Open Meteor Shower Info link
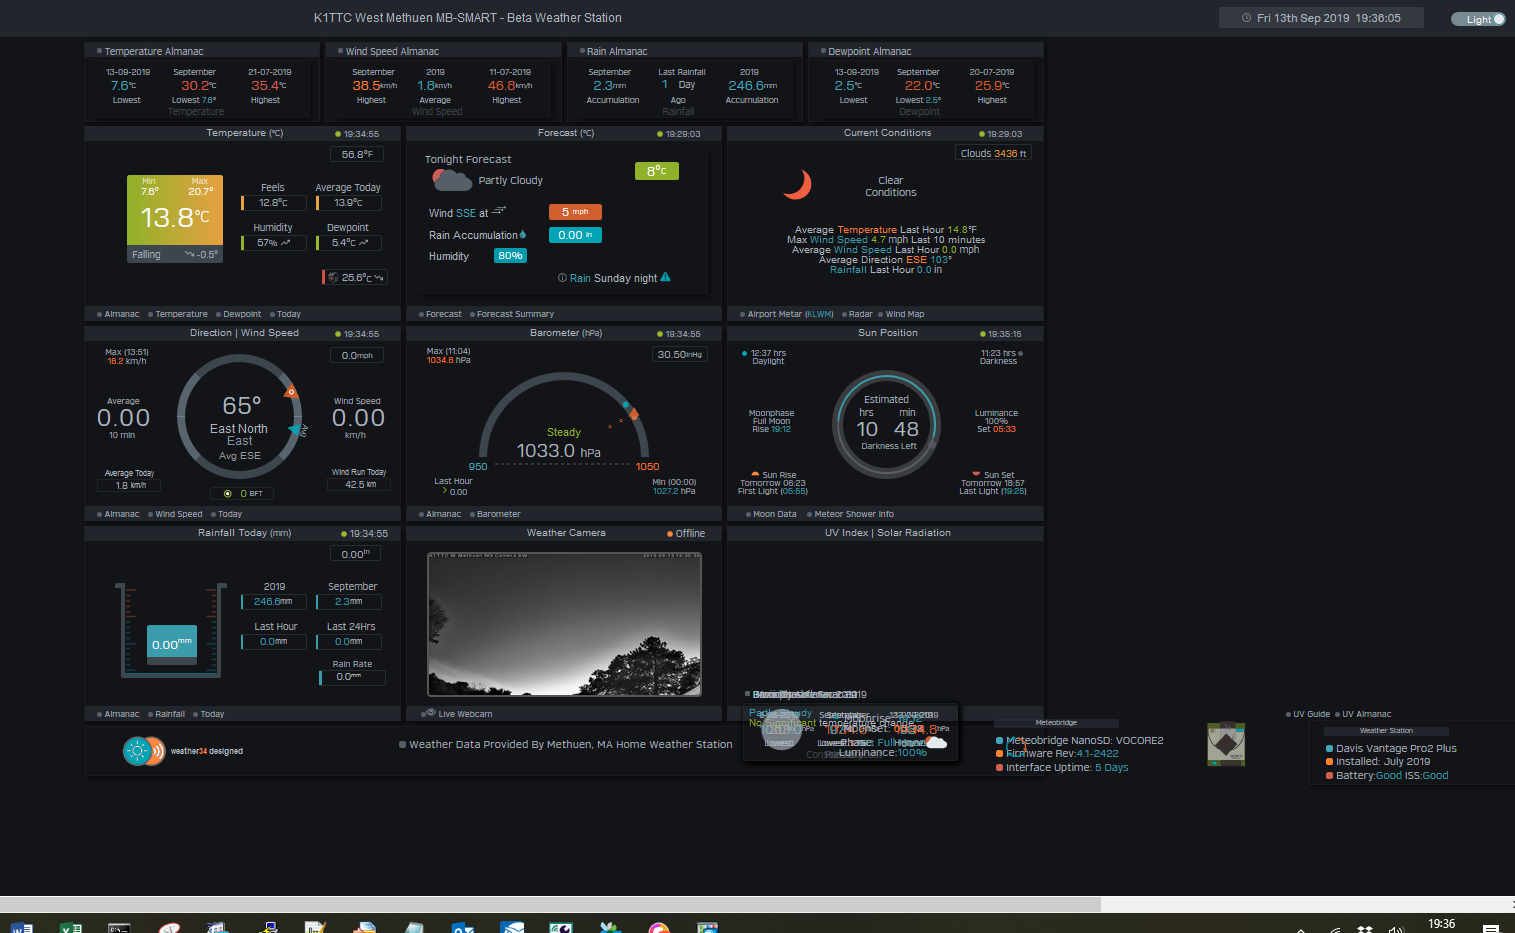The image size is (1515, 933). 853,514
